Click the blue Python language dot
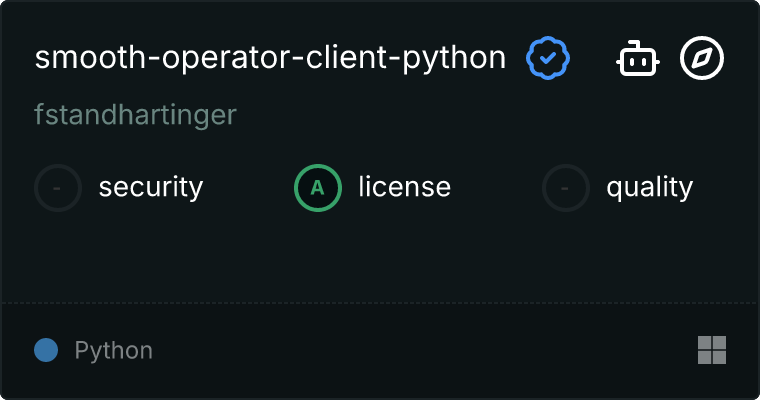760x400 pixels. [46, 350]
